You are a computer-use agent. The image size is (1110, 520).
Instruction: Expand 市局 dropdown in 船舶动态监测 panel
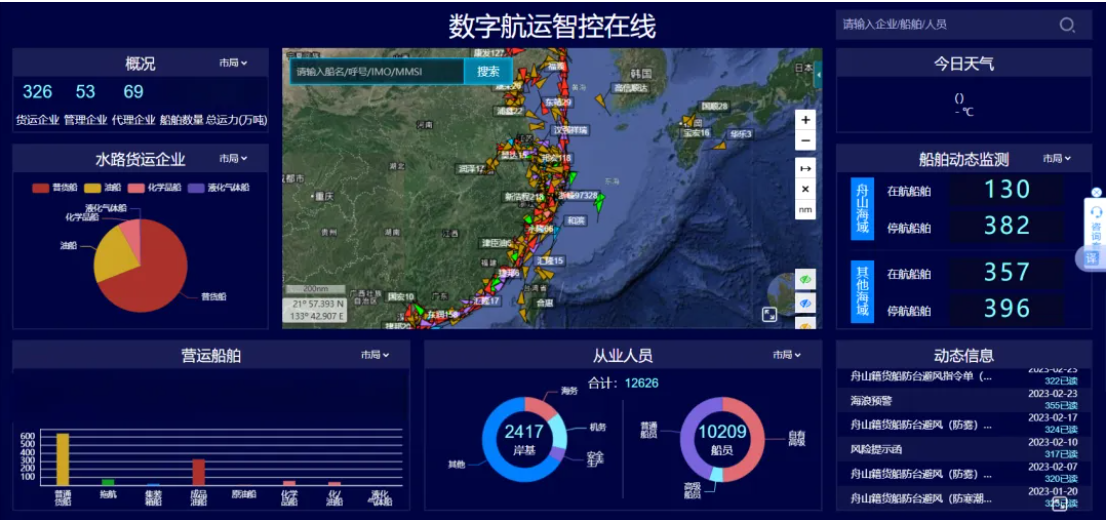[x=1056, y=158]
